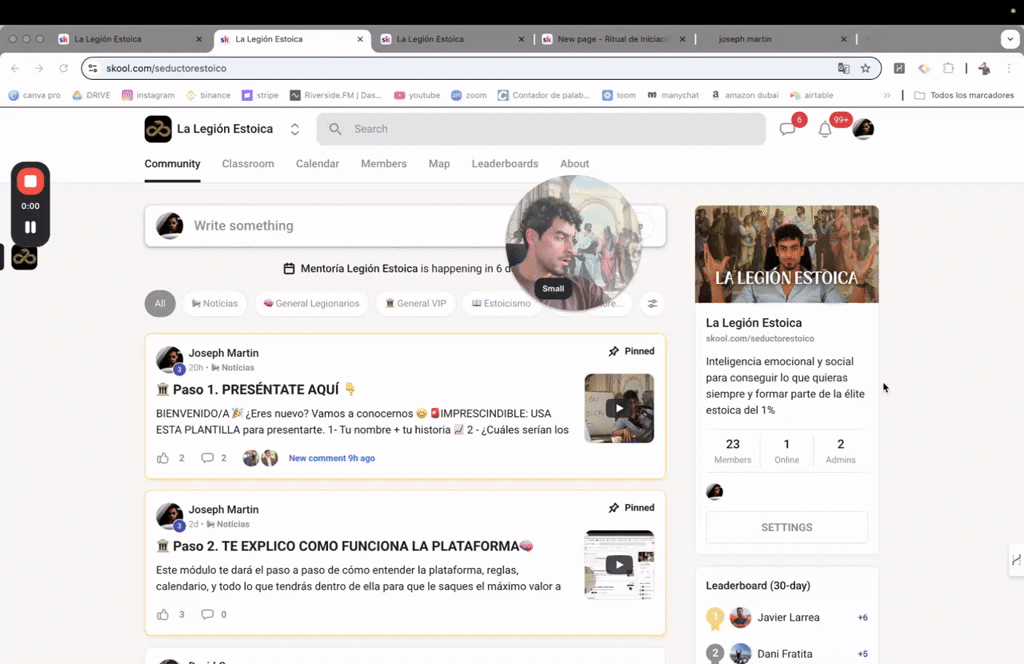1024x664 pixels.
Task: Open the post filter options icon
Action: [x=652, y=303]
